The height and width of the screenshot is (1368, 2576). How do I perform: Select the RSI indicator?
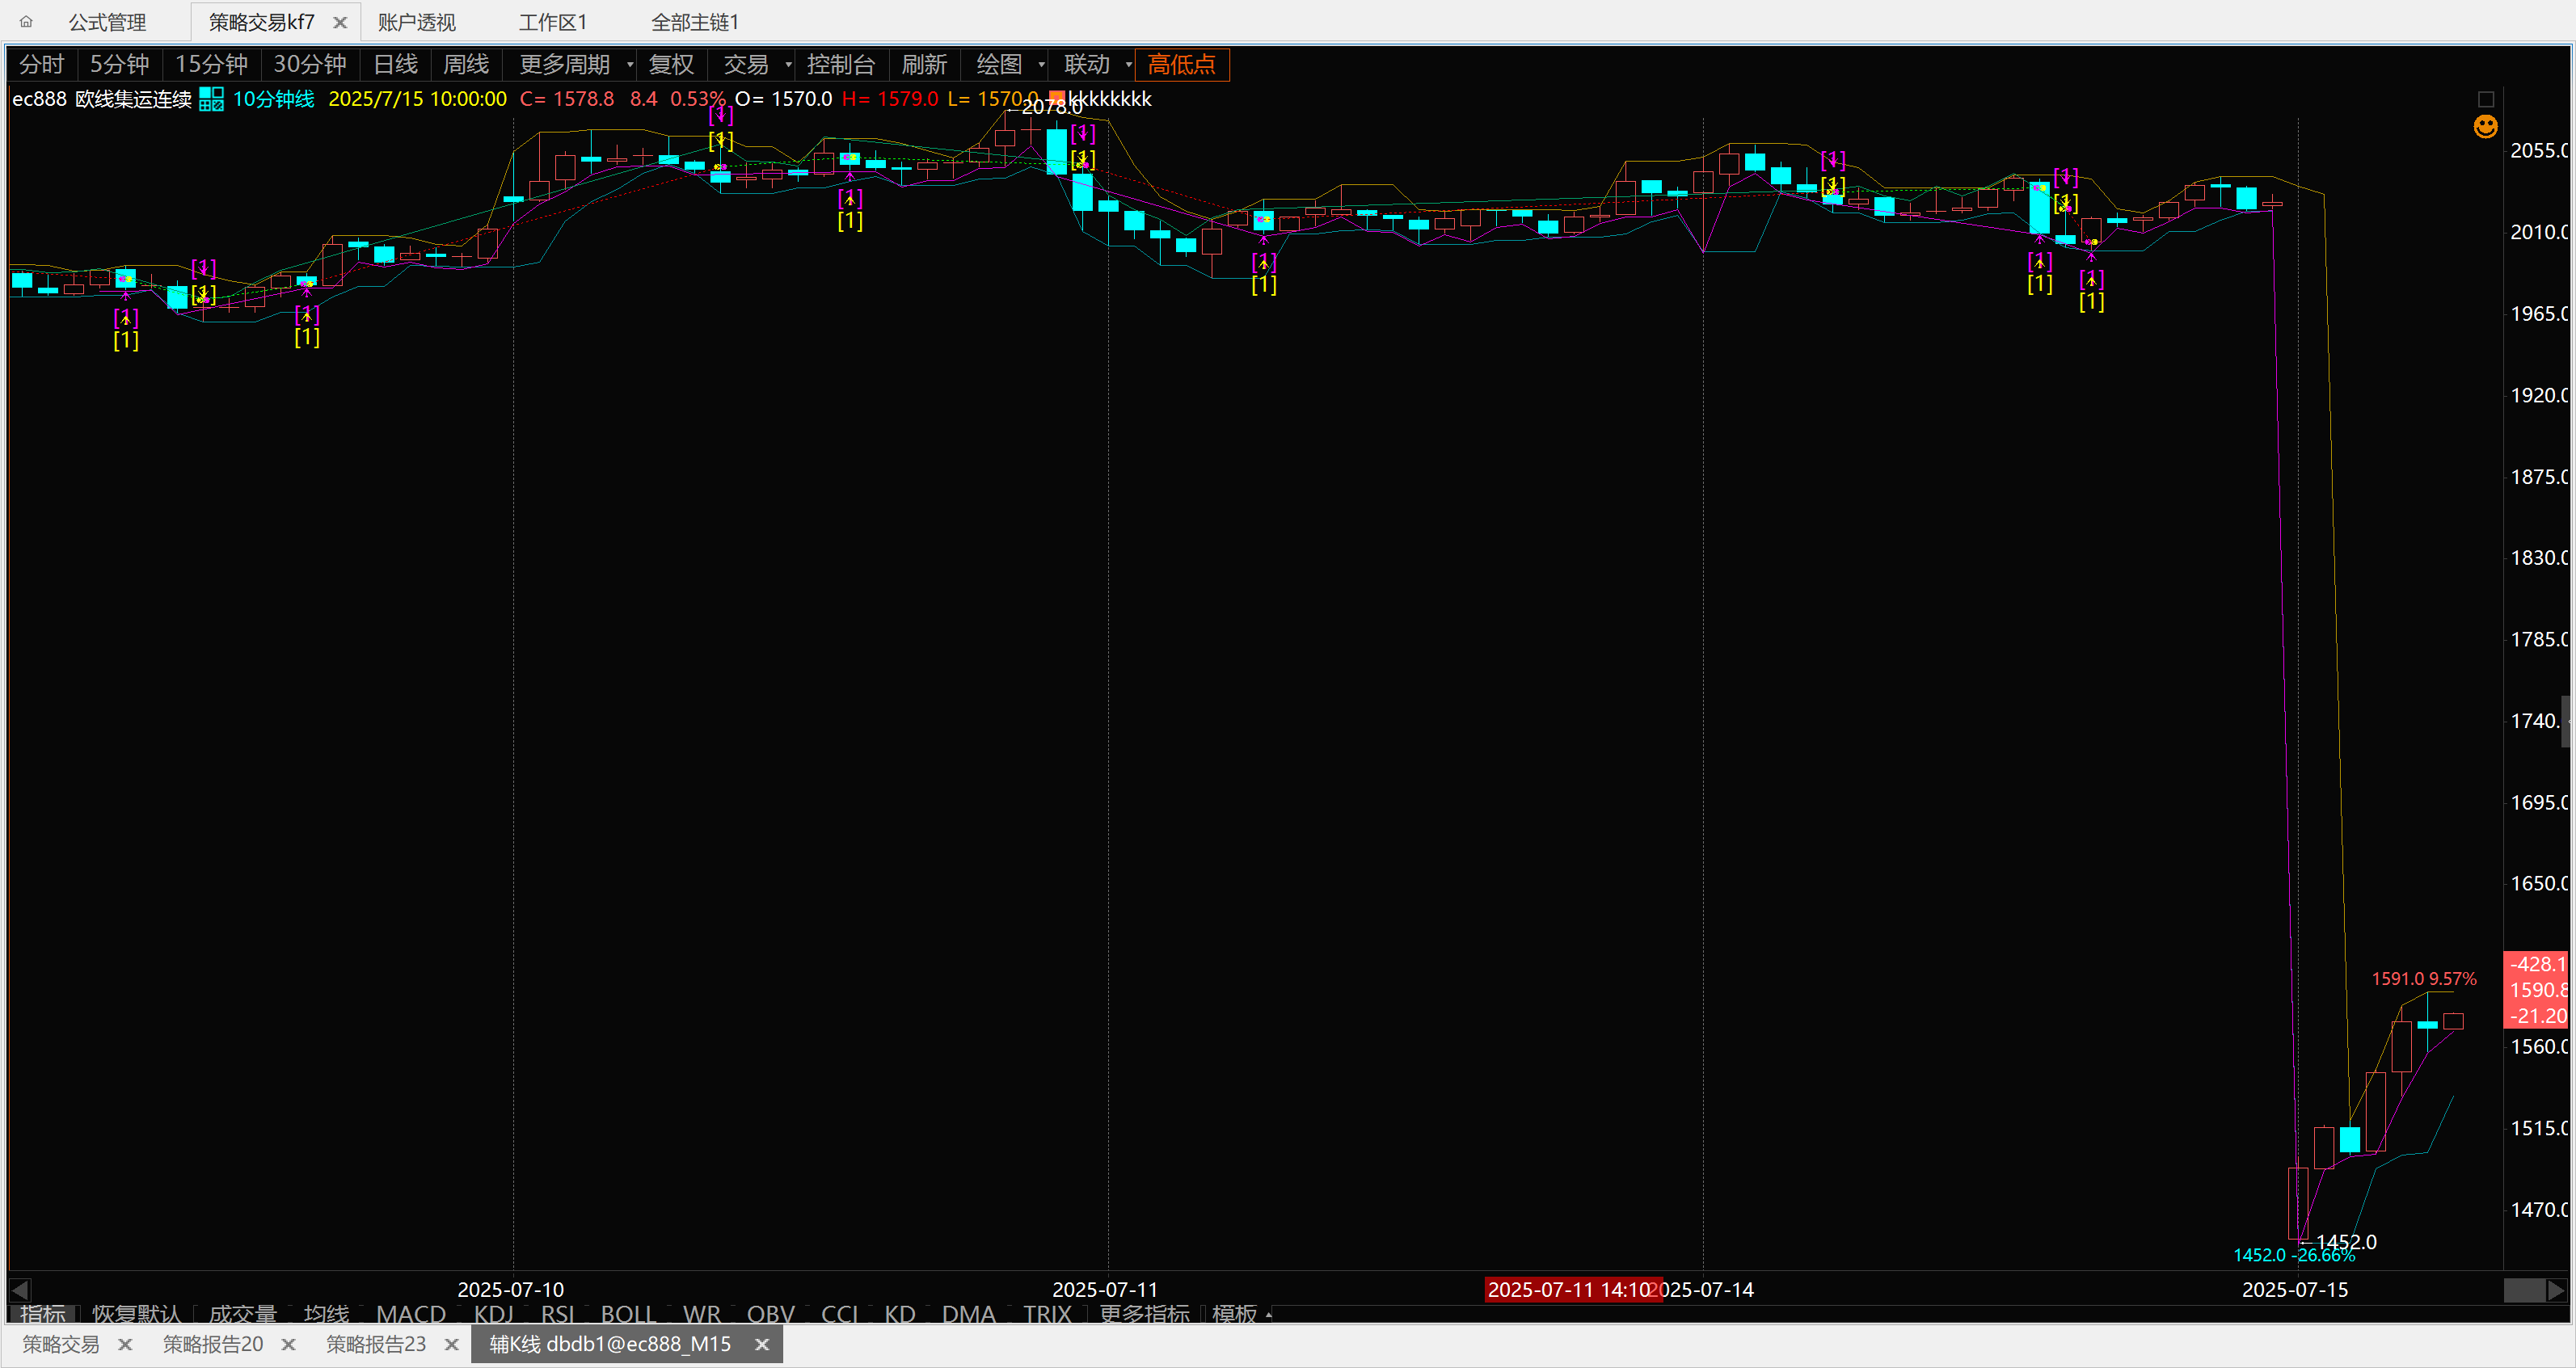[557, 1314]
